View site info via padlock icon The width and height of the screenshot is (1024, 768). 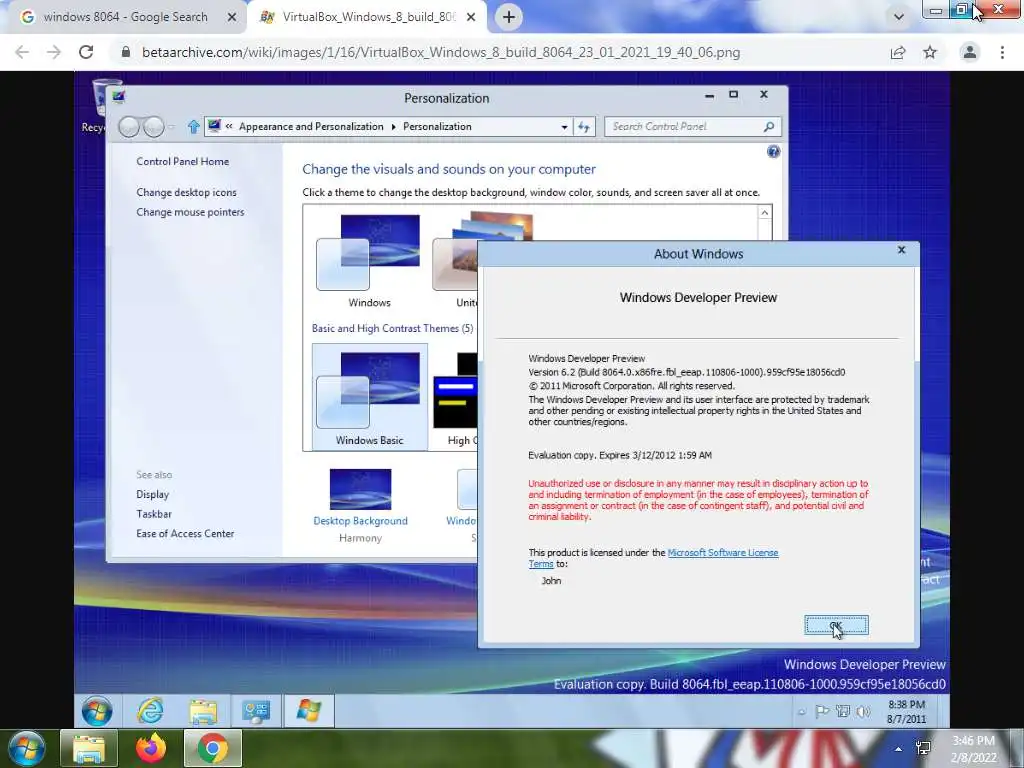coord(126,52)
